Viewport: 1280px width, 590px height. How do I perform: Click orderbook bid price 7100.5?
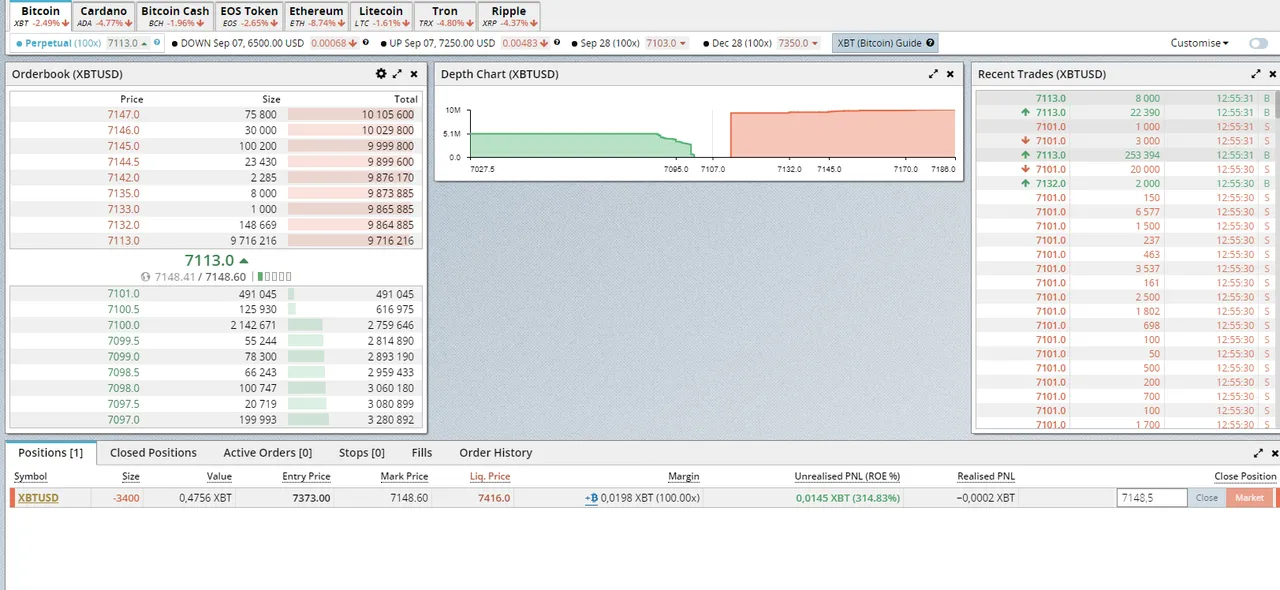123,309
